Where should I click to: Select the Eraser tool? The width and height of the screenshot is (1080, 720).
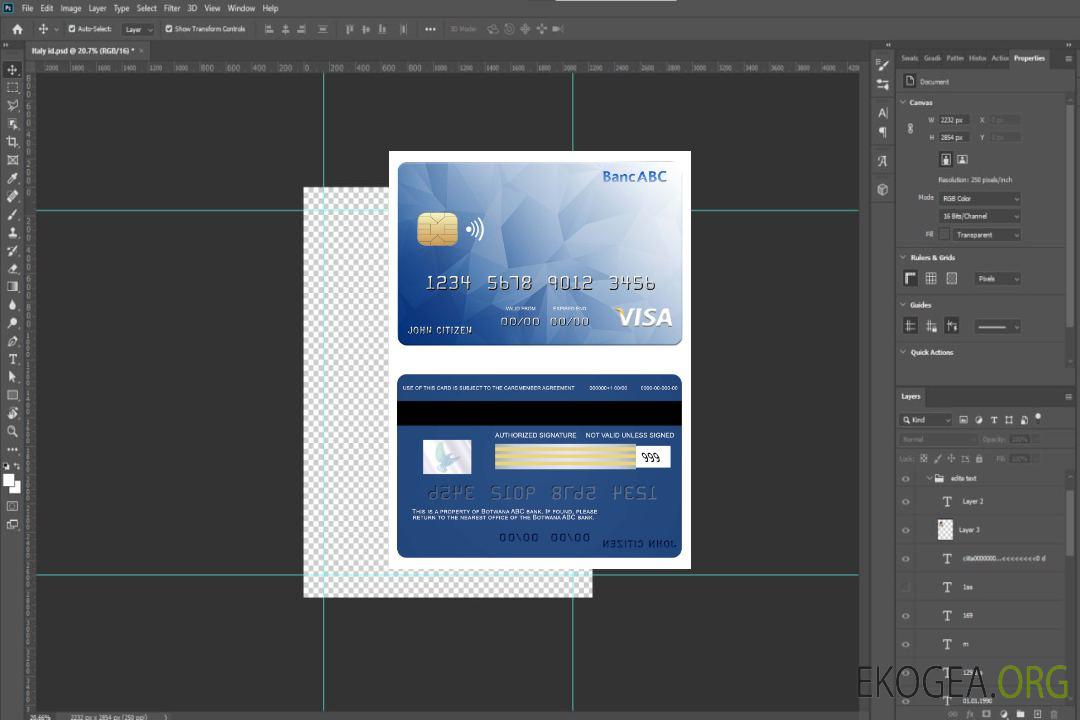(12, 269)
